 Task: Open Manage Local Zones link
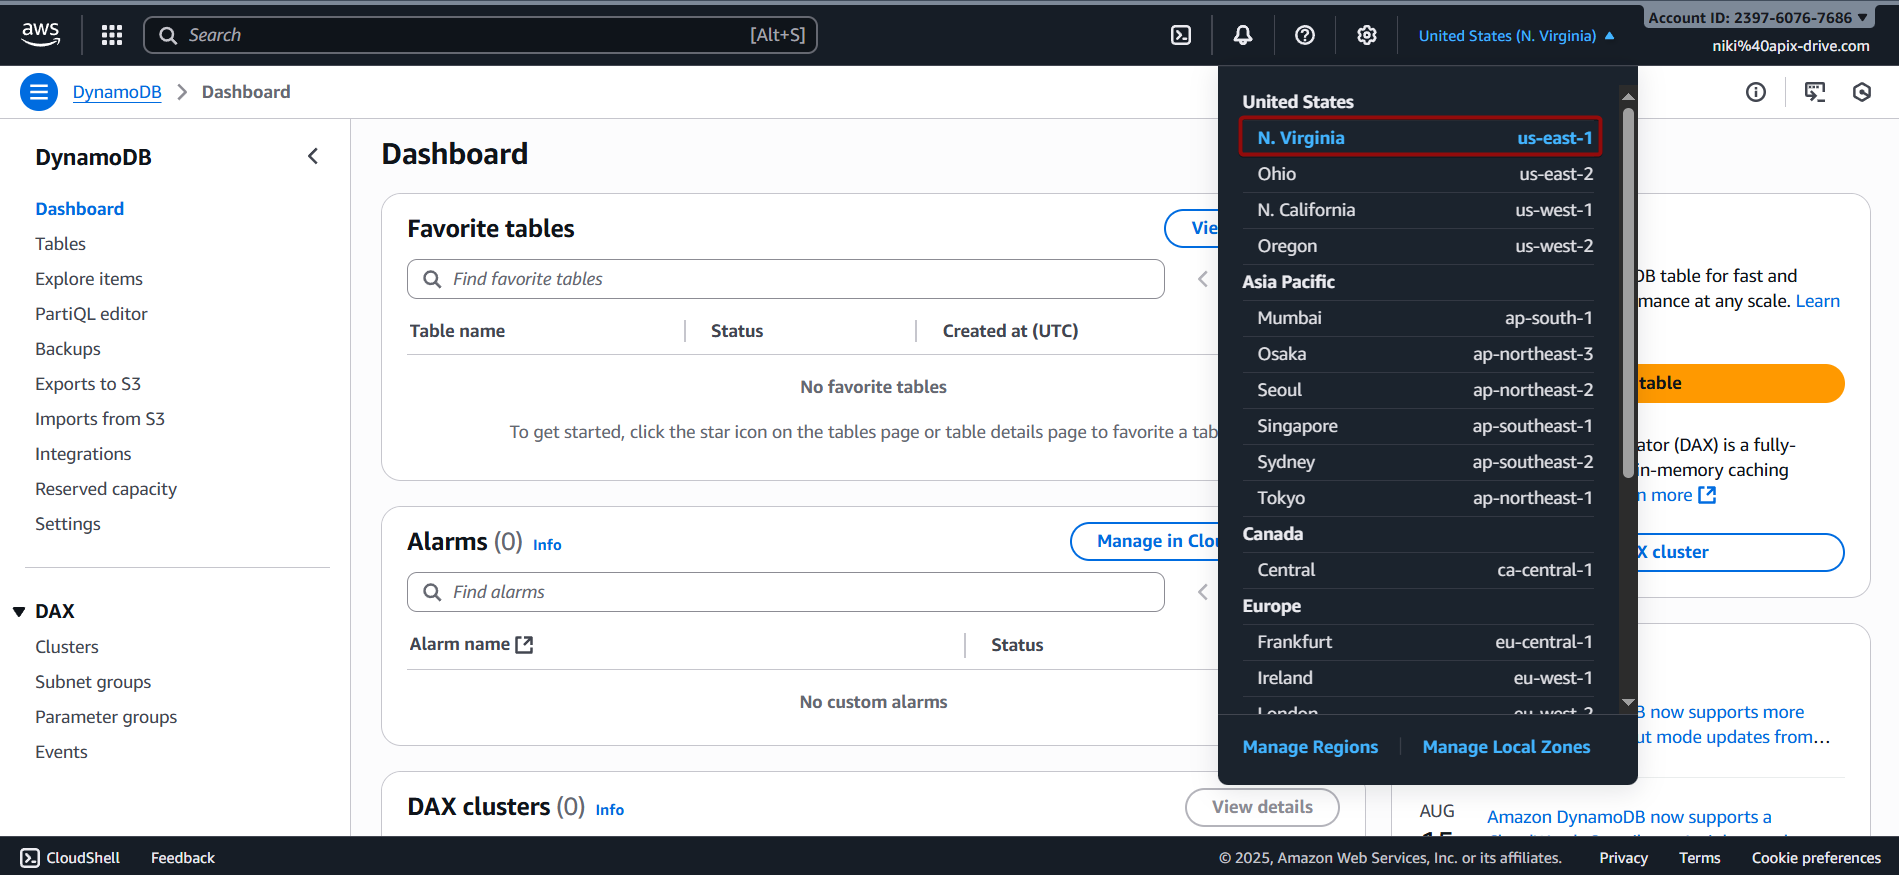tap(1506, 747)
